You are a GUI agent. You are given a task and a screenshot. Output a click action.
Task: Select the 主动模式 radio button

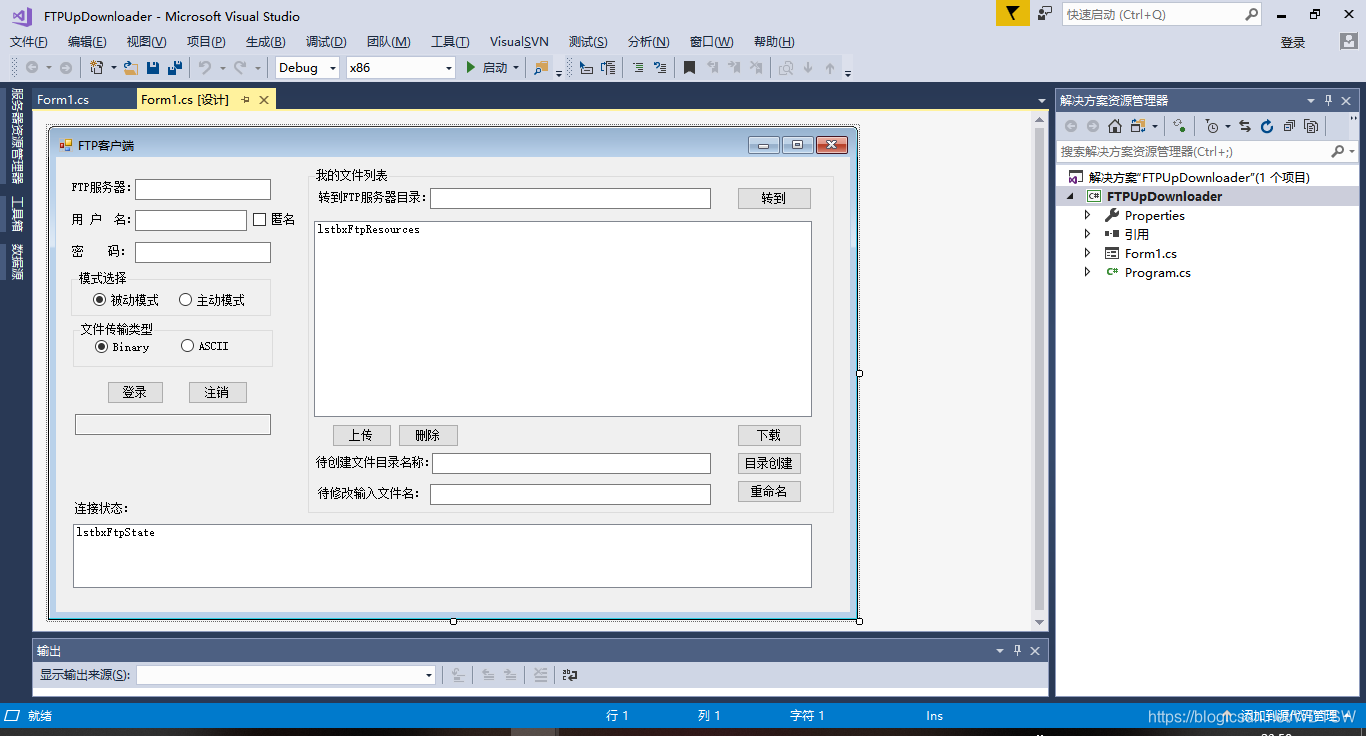[x=185, y=300]
